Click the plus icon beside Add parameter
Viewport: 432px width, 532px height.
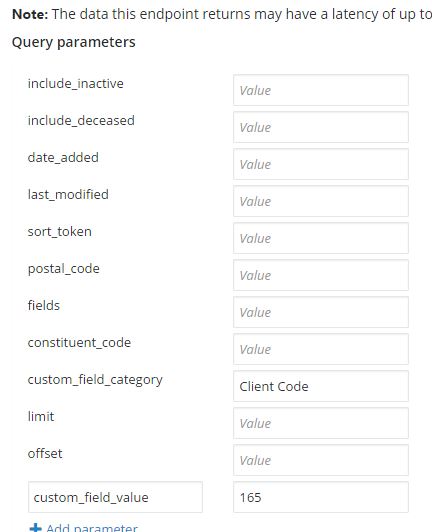(x=35, y=528)
